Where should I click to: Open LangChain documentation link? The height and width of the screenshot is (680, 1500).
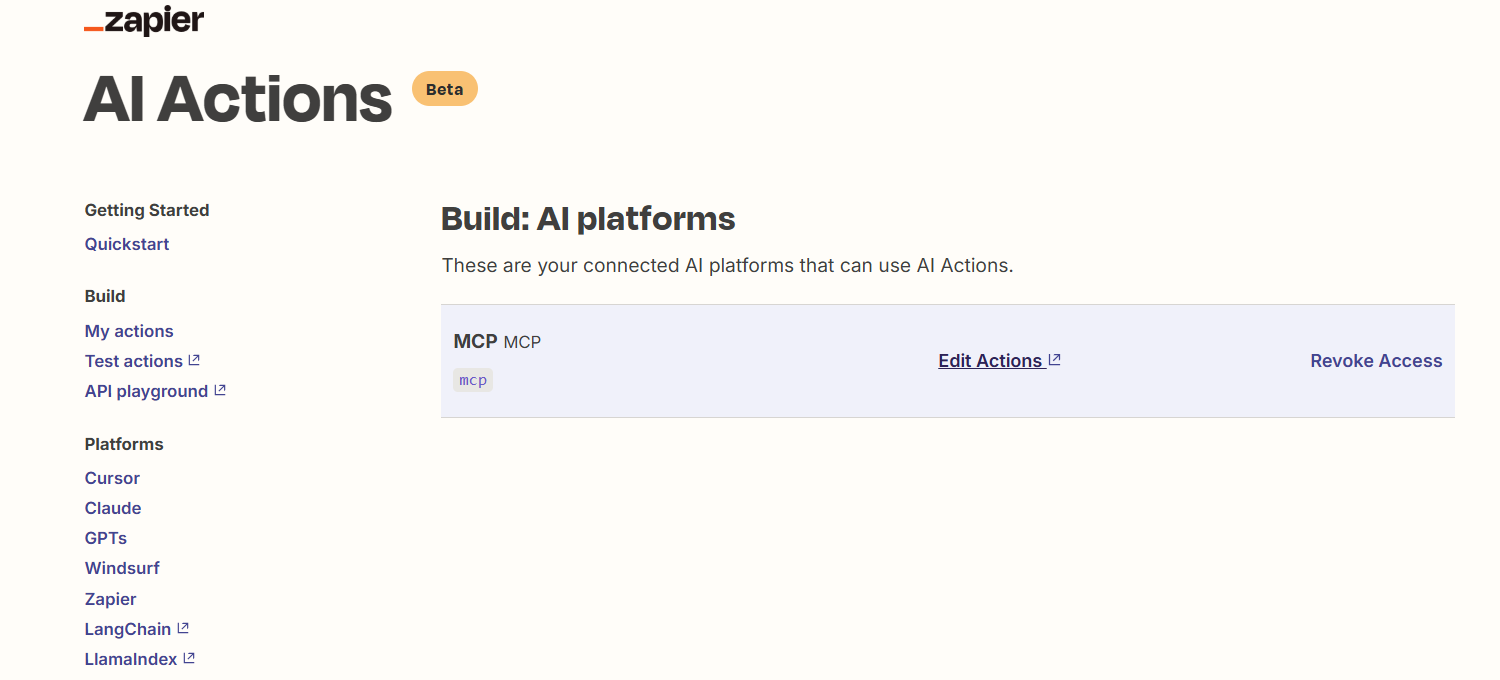(x=128, y=629)
